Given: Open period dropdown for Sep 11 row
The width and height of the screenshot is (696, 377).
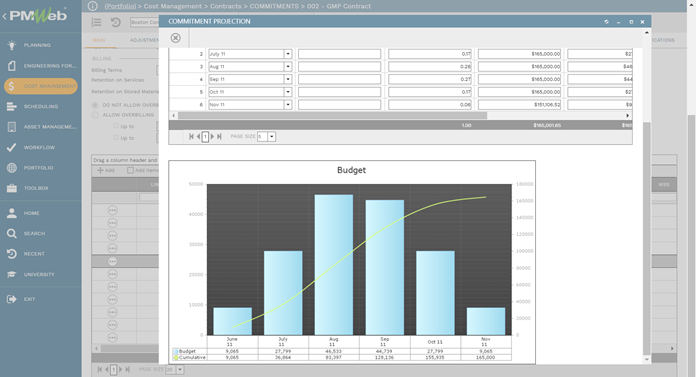Looking at the screenshot, I should pyautogui.click(x=288, y=79).
